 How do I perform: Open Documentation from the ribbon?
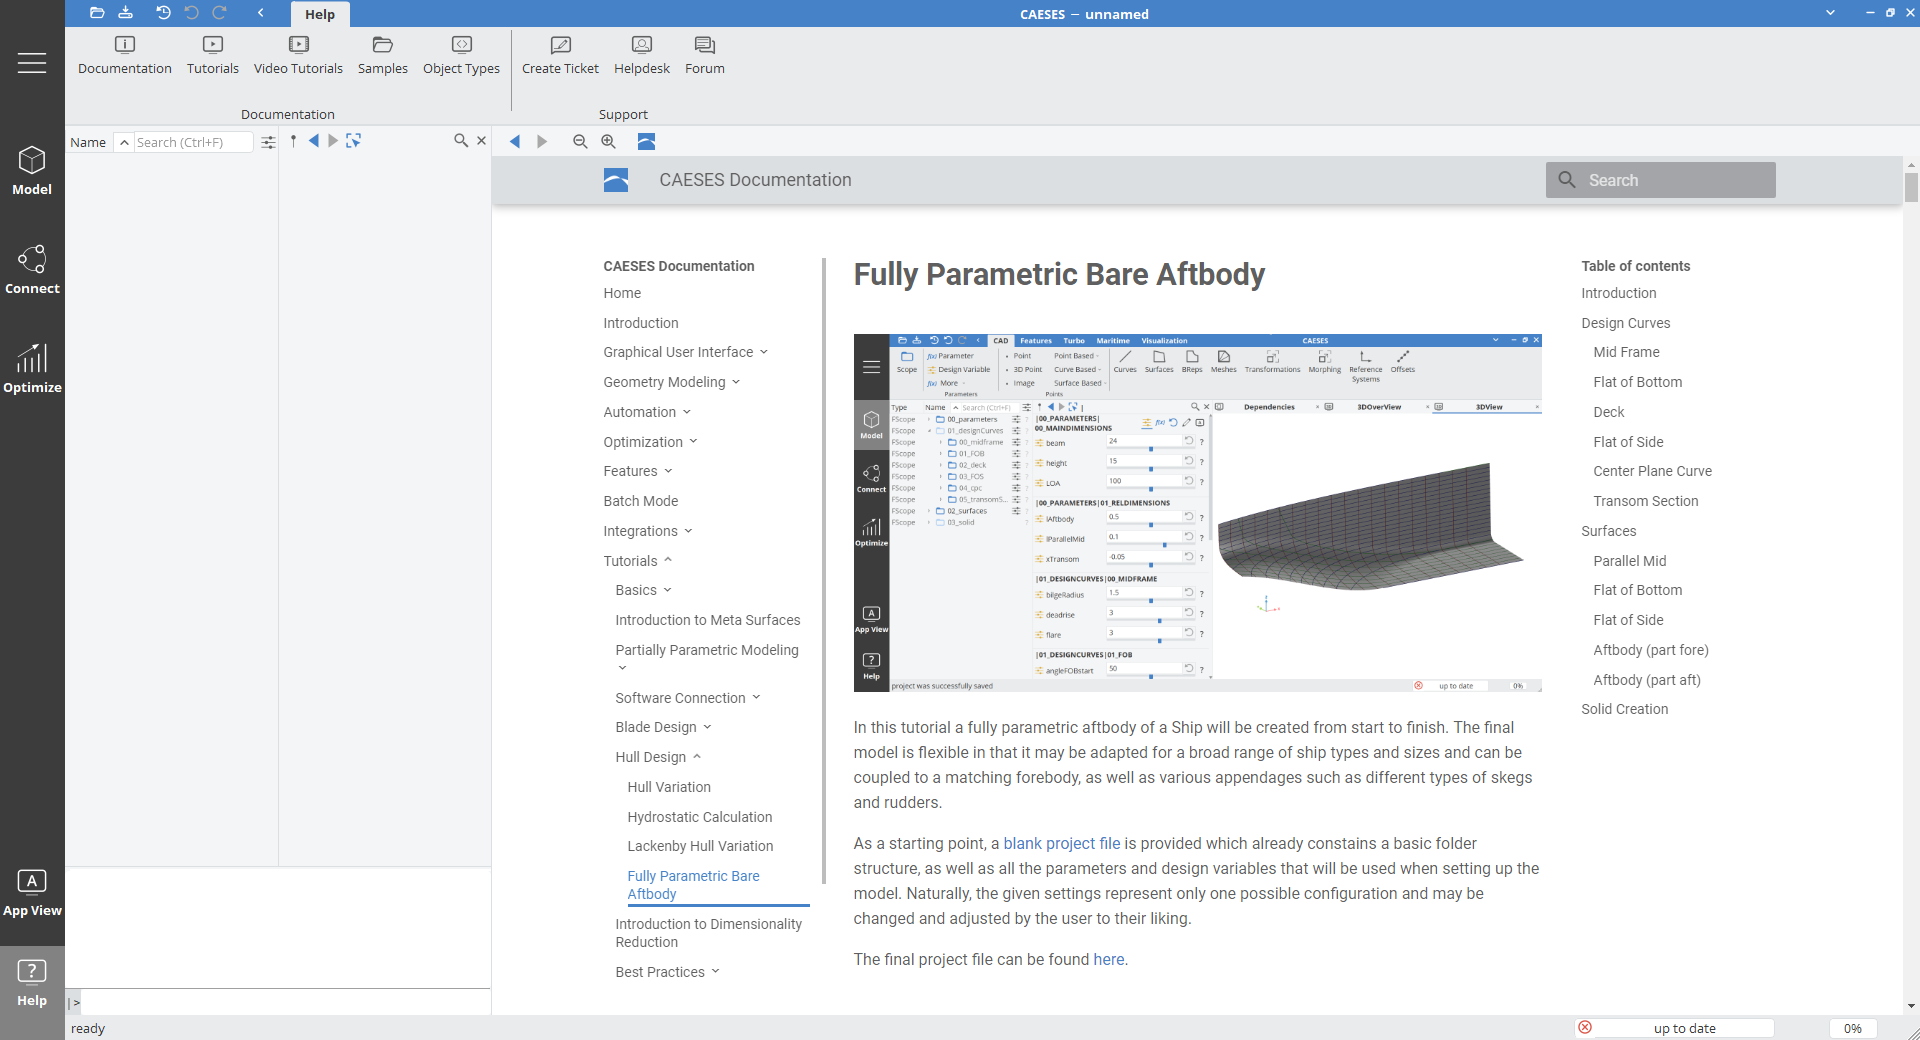coord(125,55)
